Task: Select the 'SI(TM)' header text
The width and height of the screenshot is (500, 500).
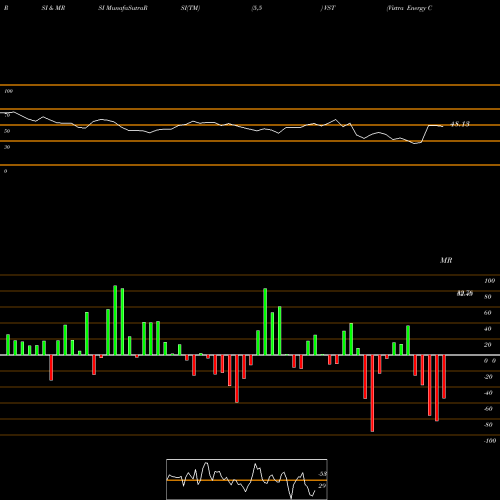Action: (190, 8)
